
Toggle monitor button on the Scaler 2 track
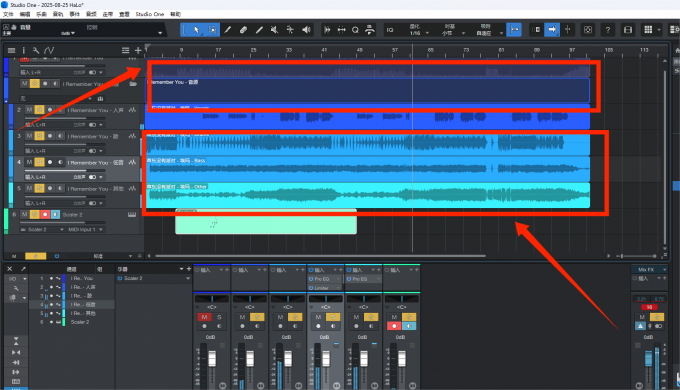point(55,215)
